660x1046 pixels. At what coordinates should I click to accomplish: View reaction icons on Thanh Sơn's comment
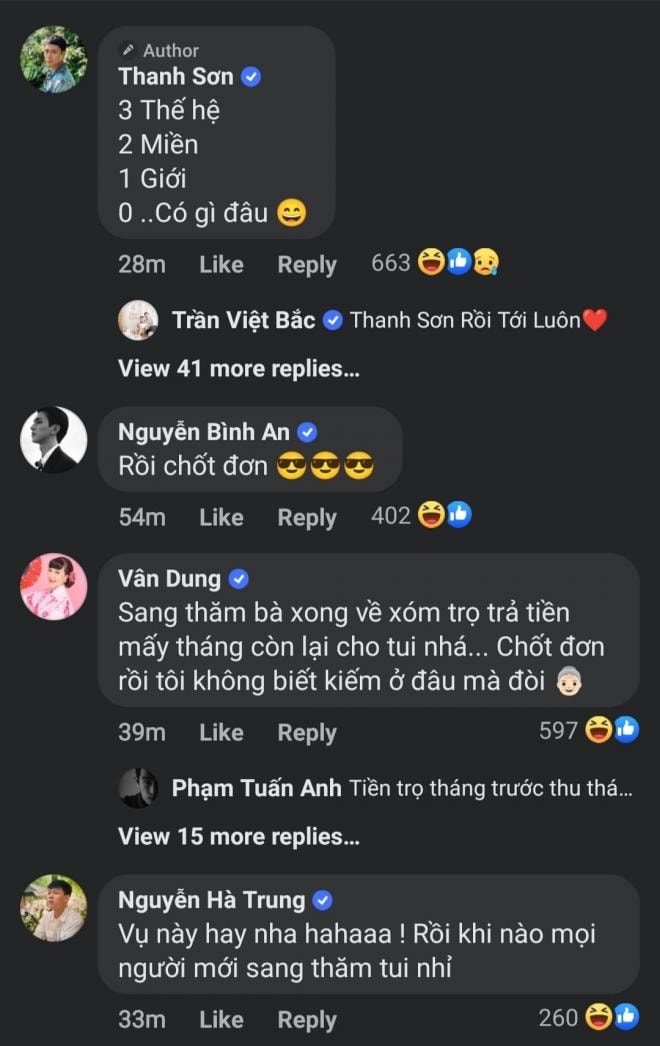tap(458, 263)
